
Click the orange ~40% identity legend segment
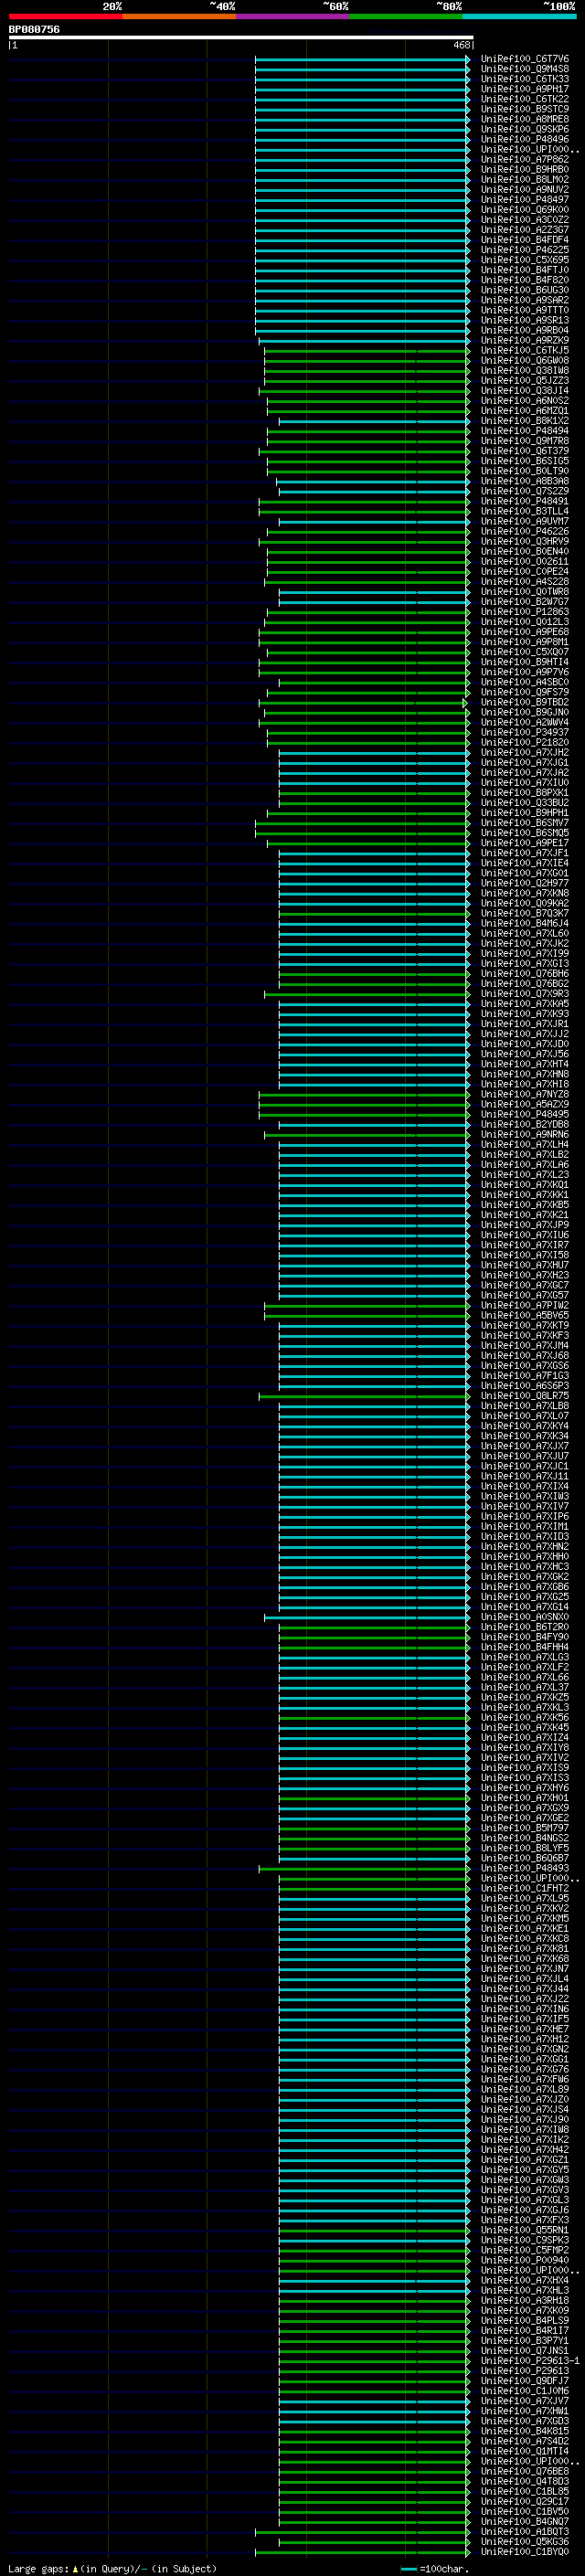pyautogui.click(x=179, y=16)
